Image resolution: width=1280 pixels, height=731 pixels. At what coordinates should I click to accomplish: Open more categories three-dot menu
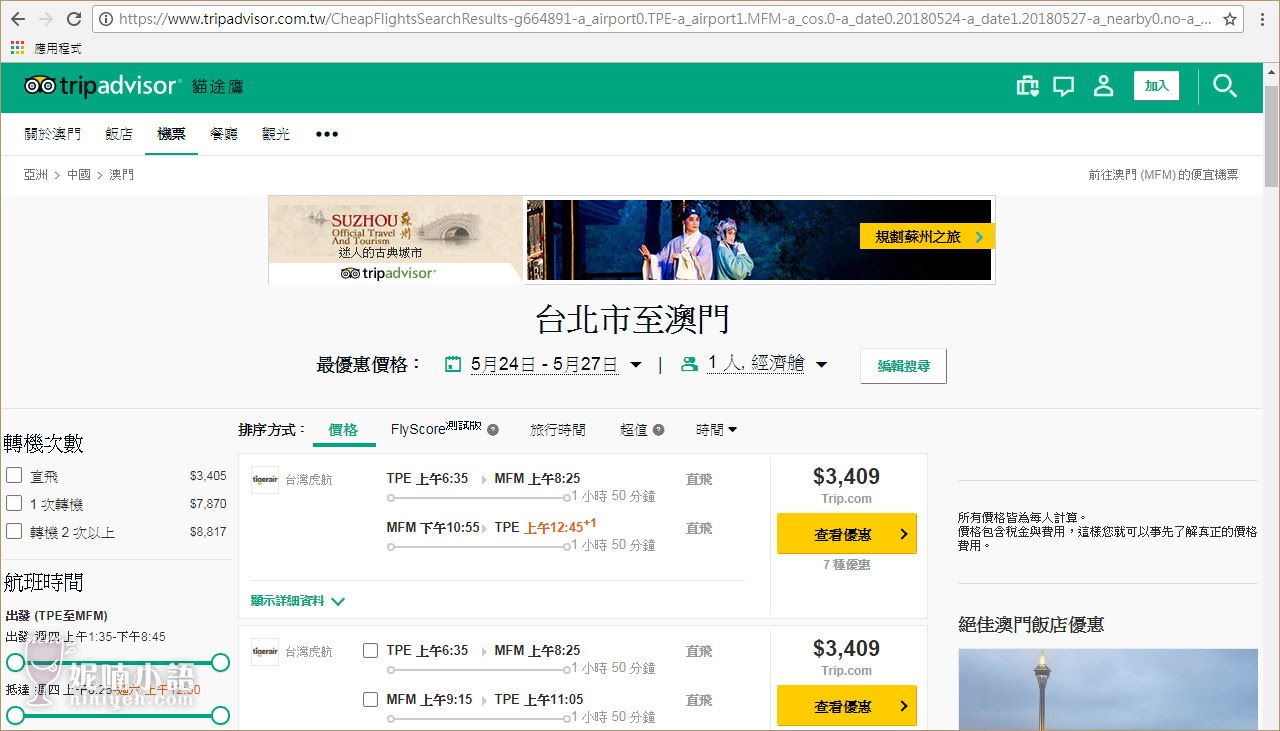pyautogui.click(x=327, y=134)
